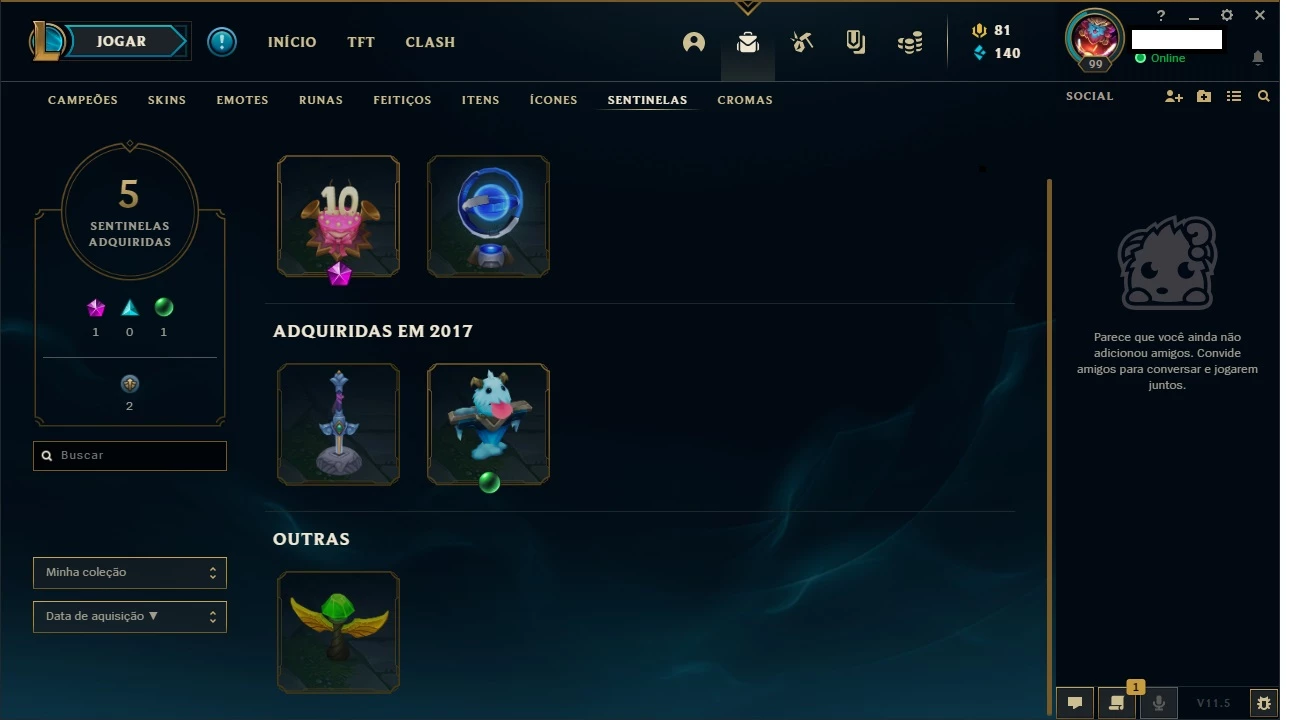Go to TFT in top navigation
This screenshot has height=720, width=1289.
point(361,42)
